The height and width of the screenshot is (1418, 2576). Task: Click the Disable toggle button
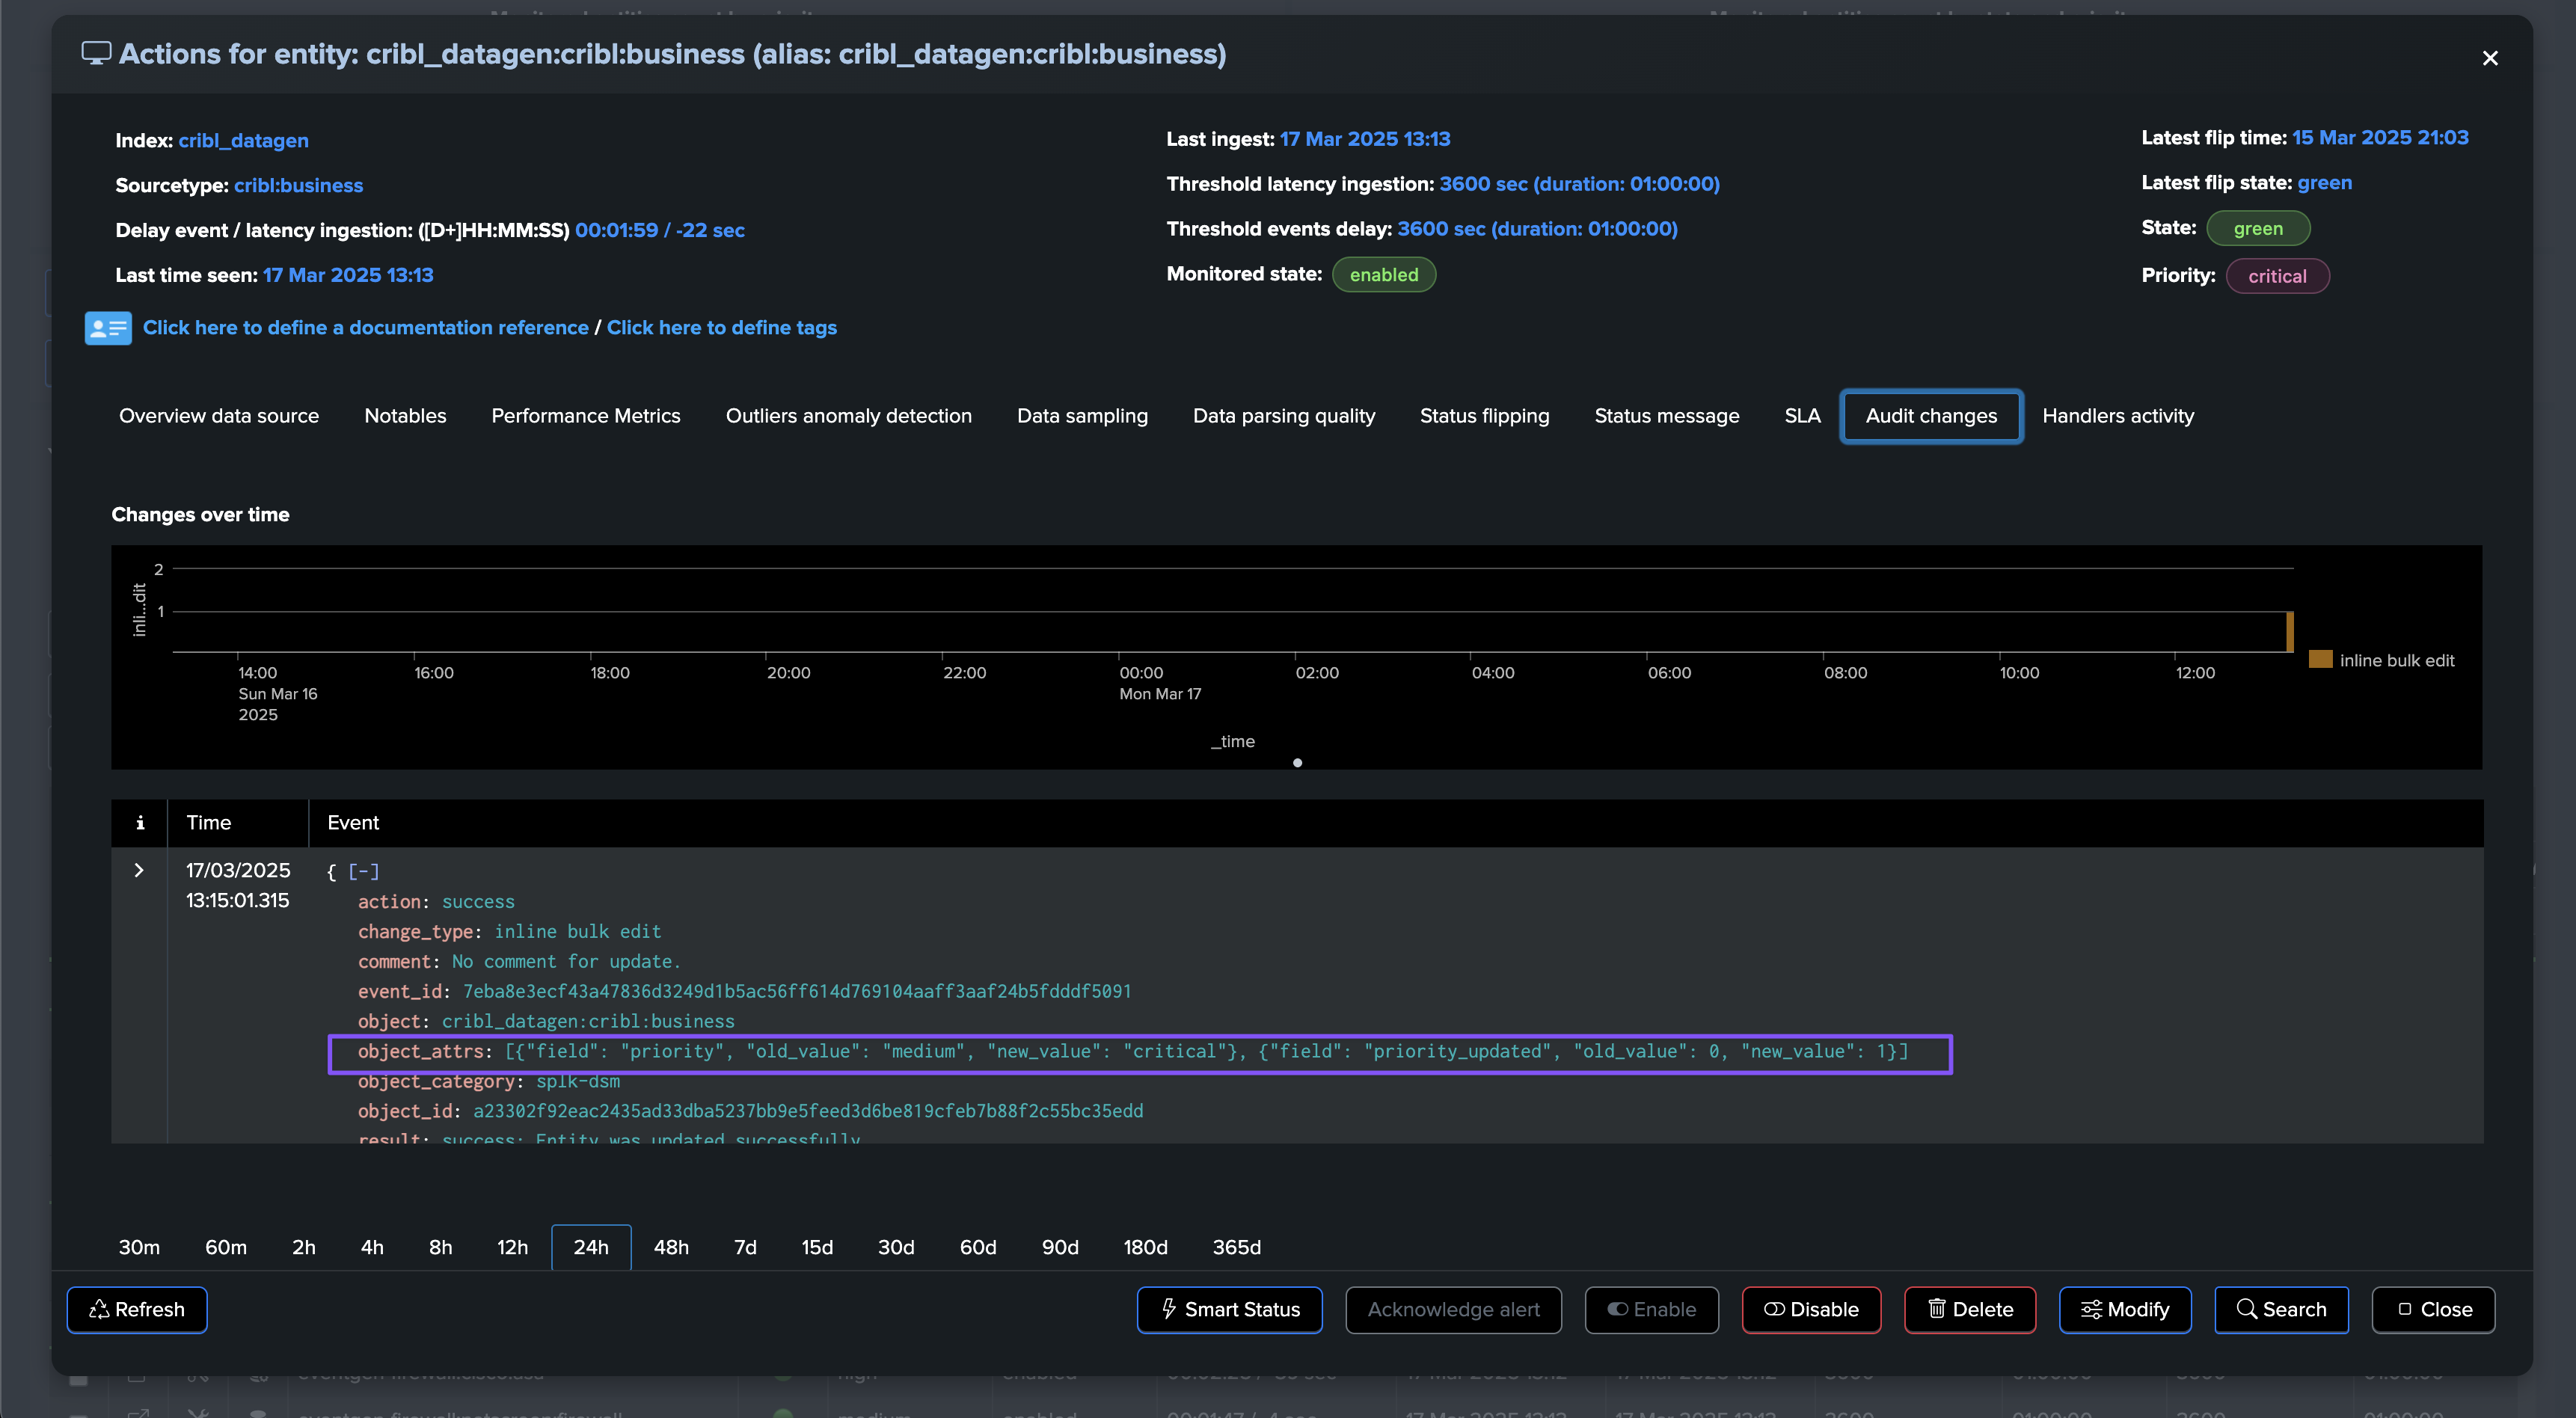point(1811,1310)
